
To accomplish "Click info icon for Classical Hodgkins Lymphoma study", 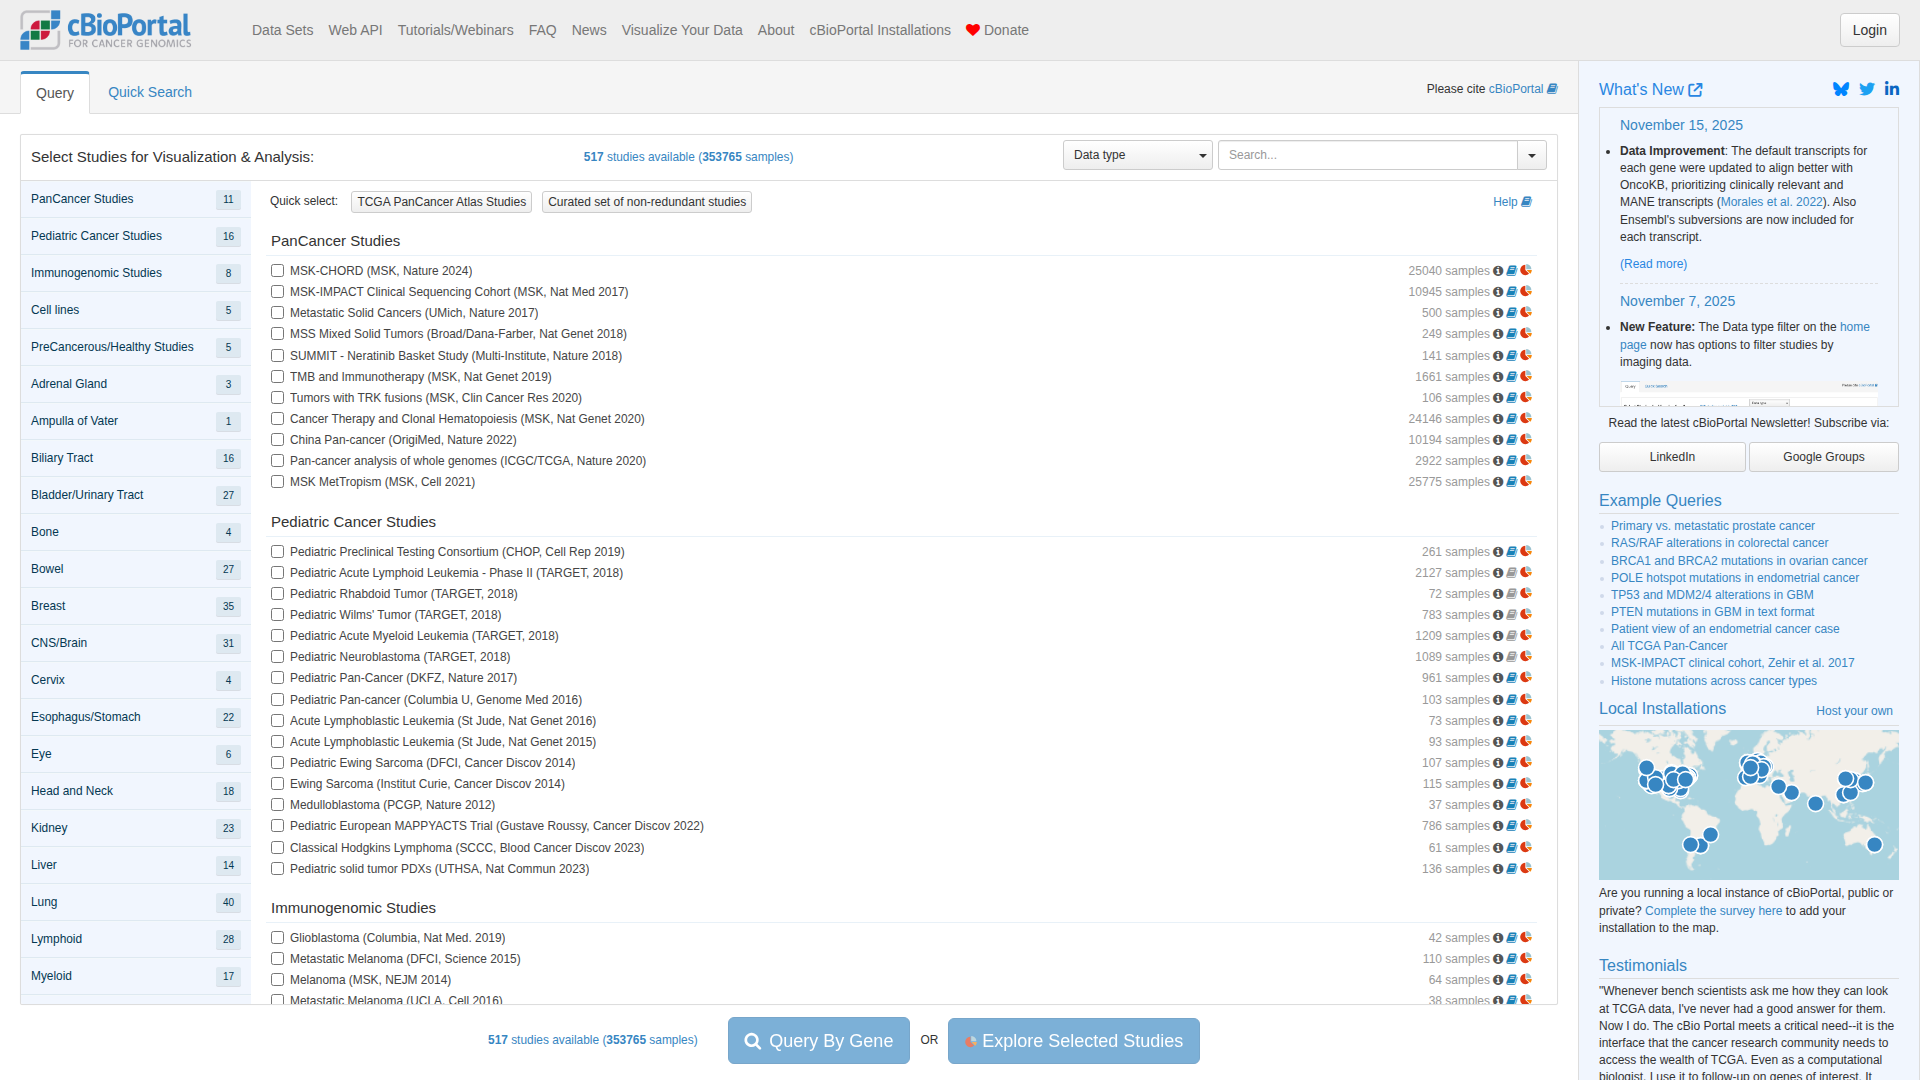I will tap(1498, 848).
